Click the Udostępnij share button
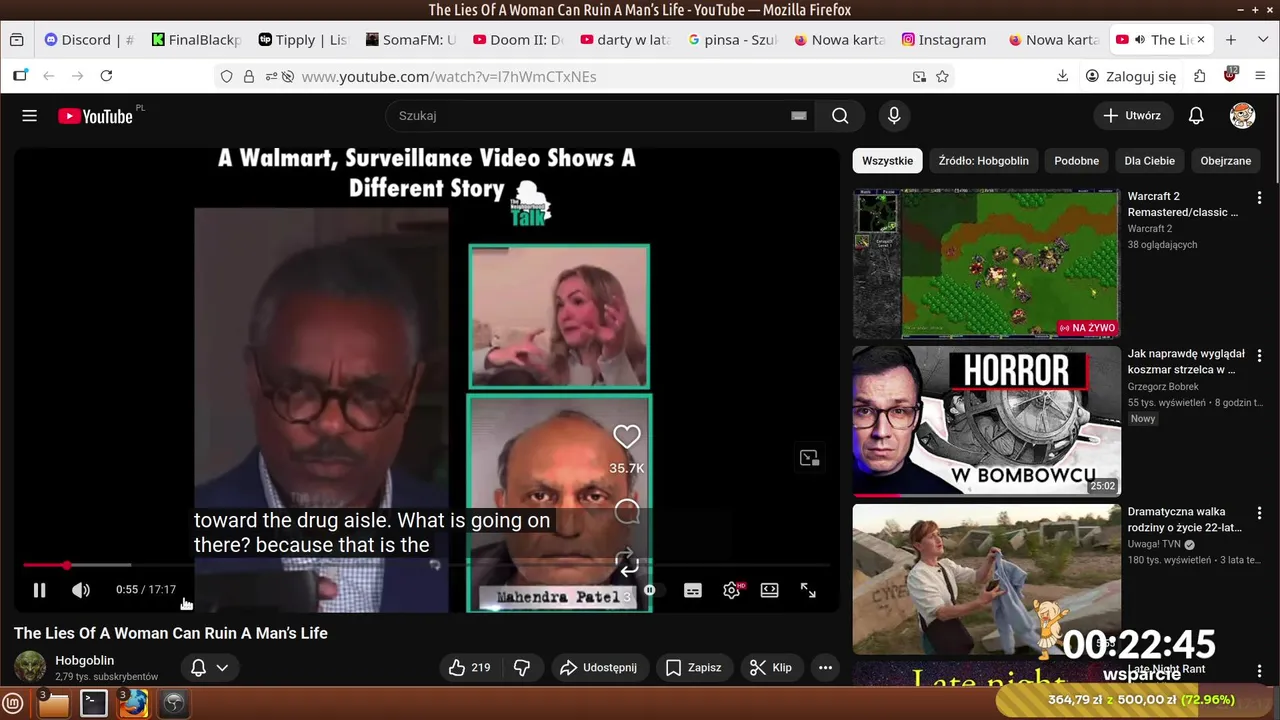 click(598, 668)
